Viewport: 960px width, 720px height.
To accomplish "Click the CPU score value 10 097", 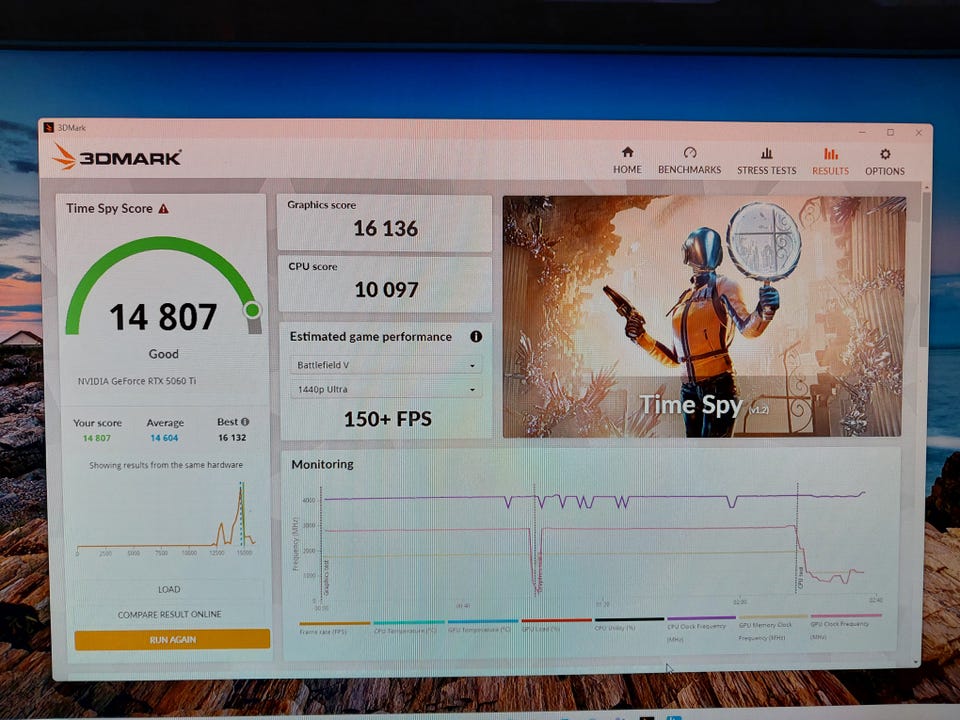I will coord(386,290).
